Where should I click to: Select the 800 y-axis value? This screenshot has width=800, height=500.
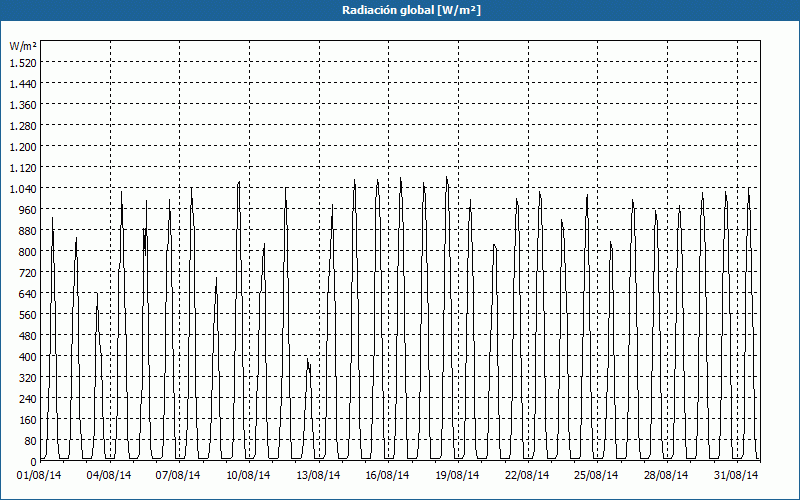click(x=28, y=252)
